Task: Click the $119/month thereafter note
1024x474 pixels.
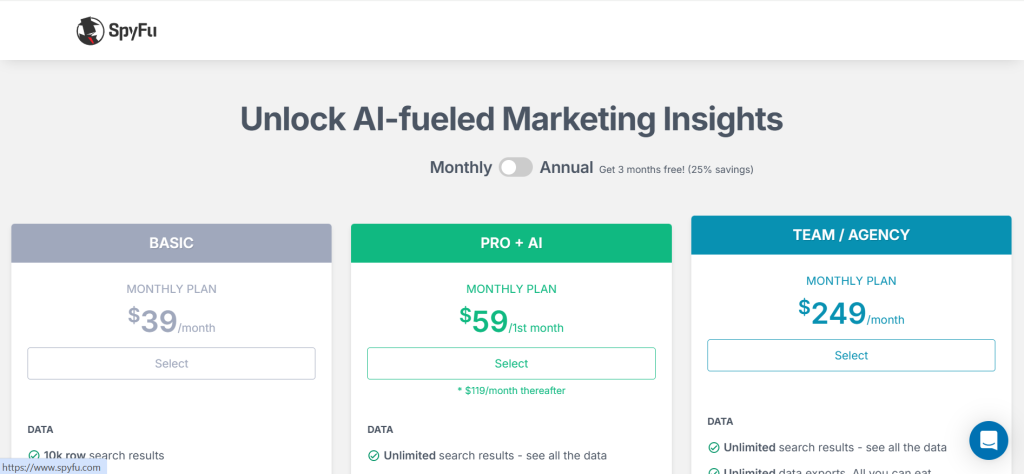Action: click(x=511, y=390)
